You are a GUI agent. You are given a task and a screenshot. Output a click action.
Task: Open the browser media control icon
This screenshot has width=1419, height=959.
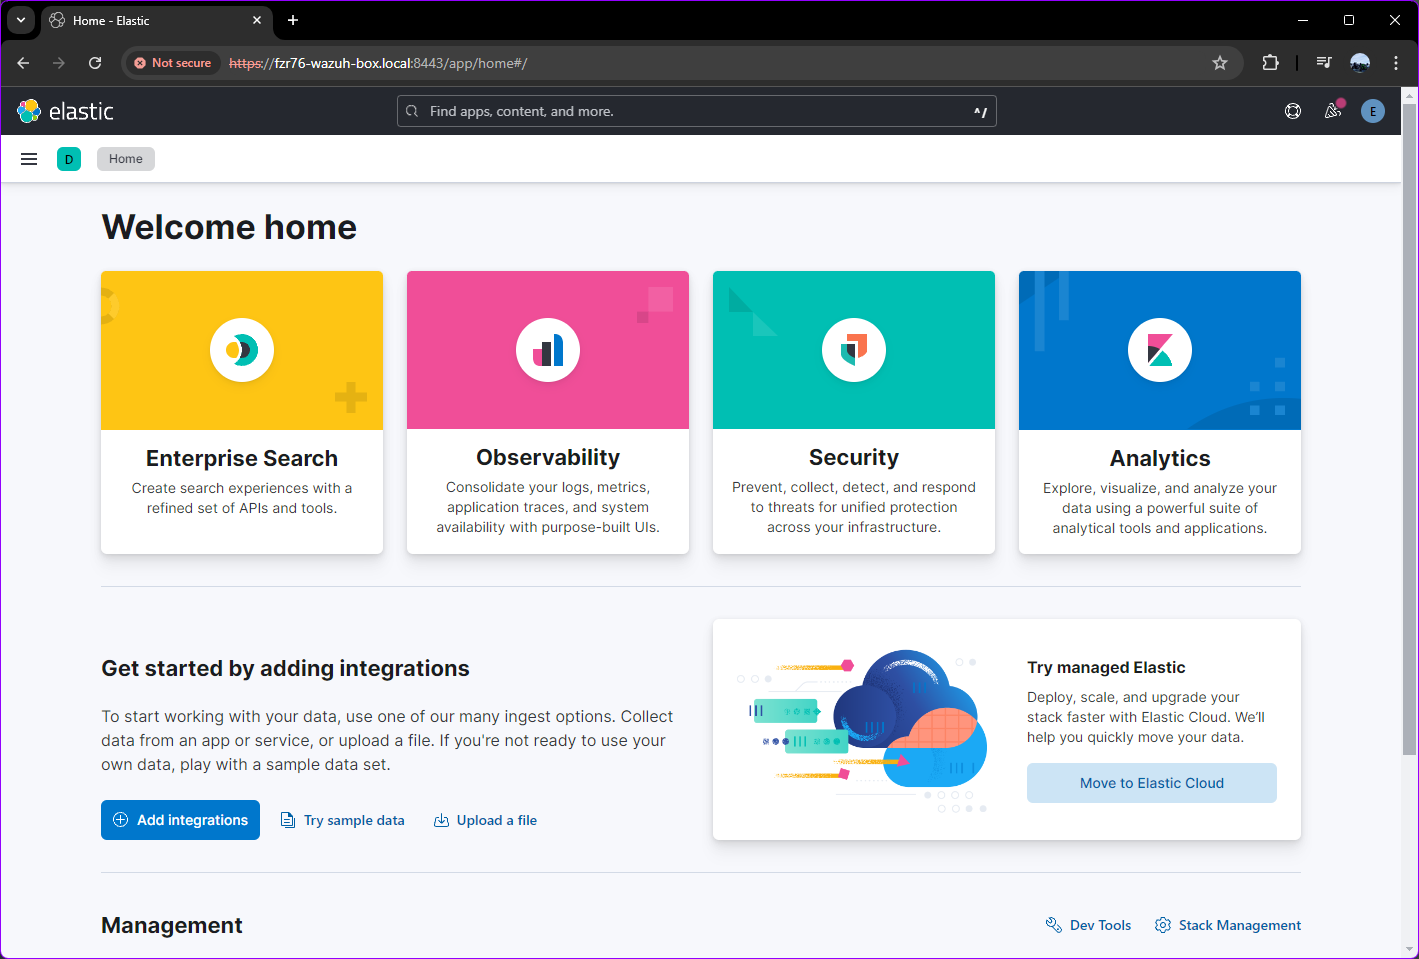pyautogui.click(x=1324, y=63)
